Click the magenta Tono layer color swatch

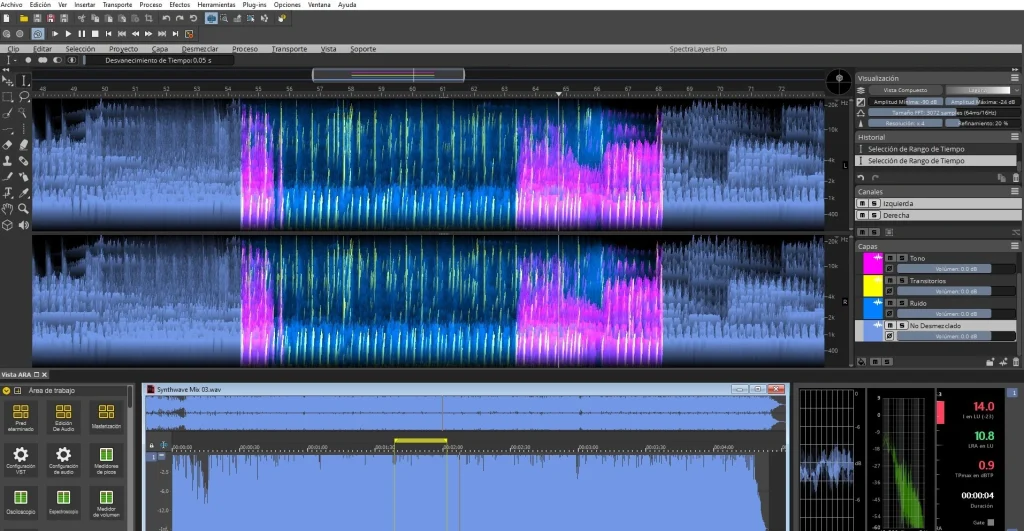click(x=873, y=264)
